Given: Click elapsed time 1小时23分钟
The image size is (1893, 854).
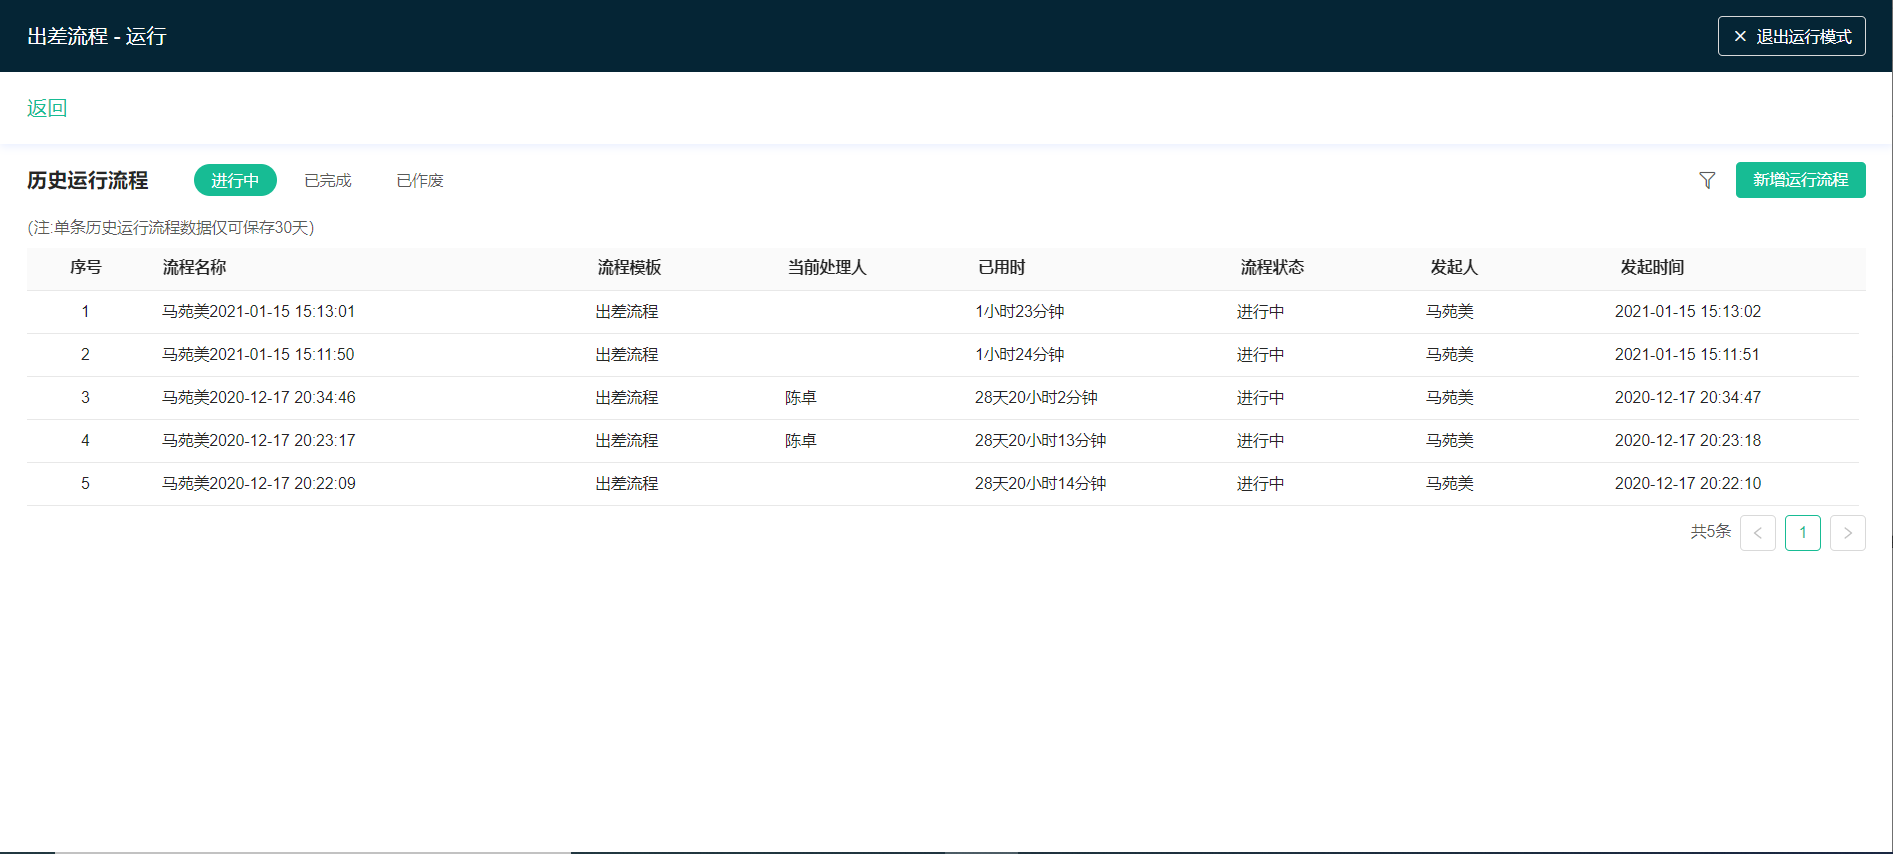Looking at the screenshot, I should [1020, 311].
